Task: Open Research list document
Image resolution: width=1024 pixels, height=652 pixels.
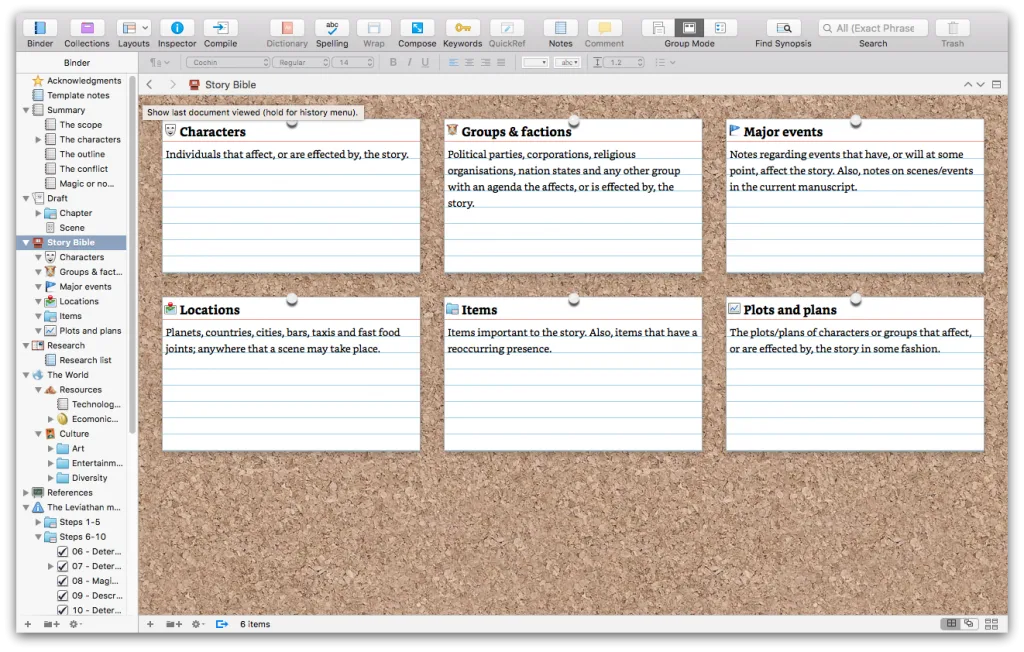Action: tap(85, 360)
